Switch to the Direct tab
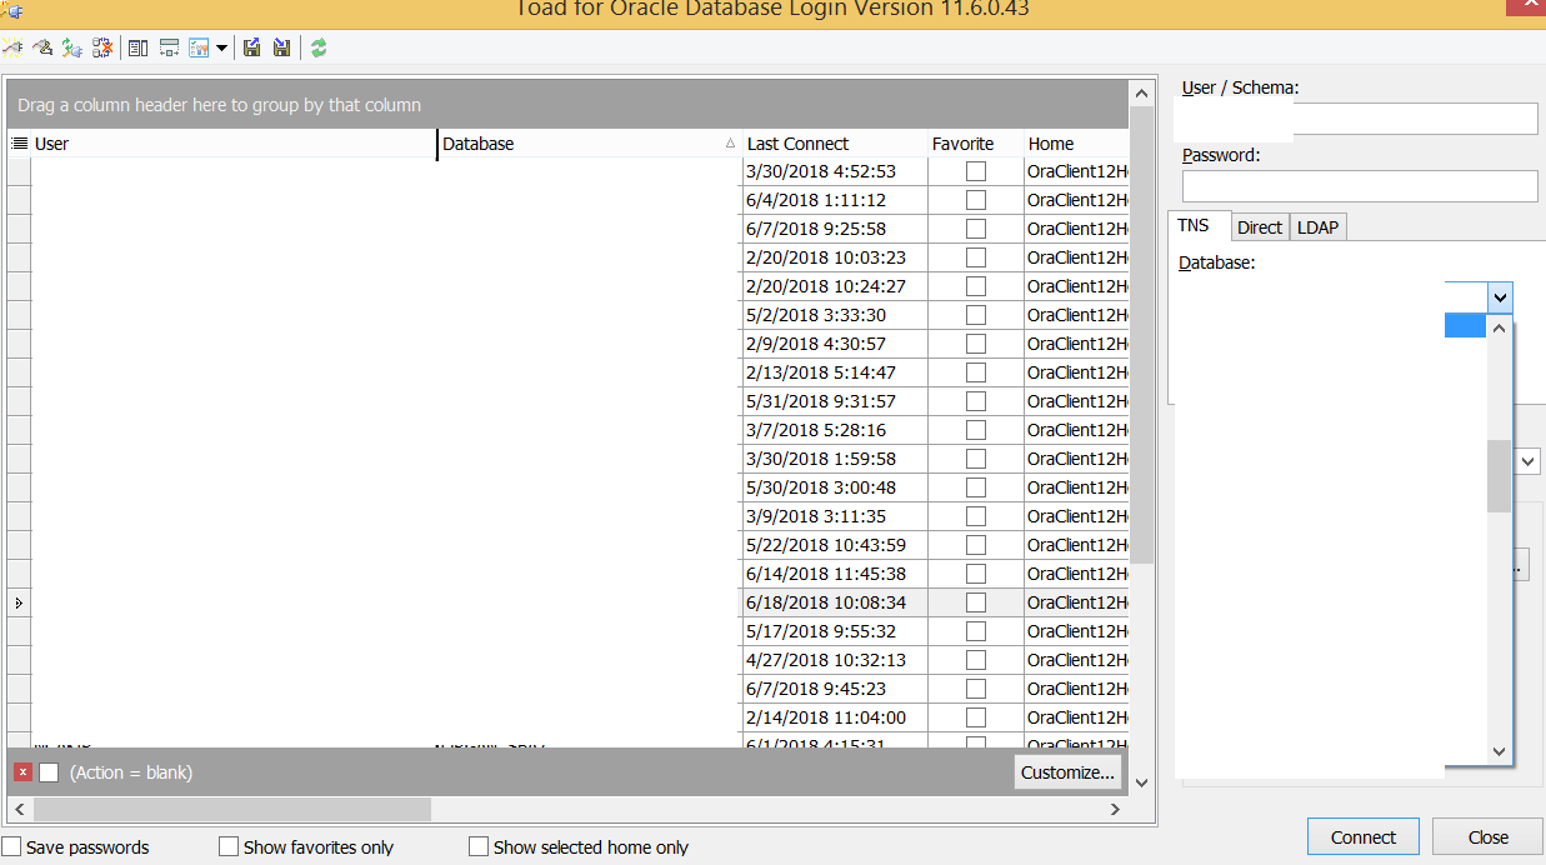This screenshot has width=1546, height=865. pyautogui.click(x=1259, y=227)
